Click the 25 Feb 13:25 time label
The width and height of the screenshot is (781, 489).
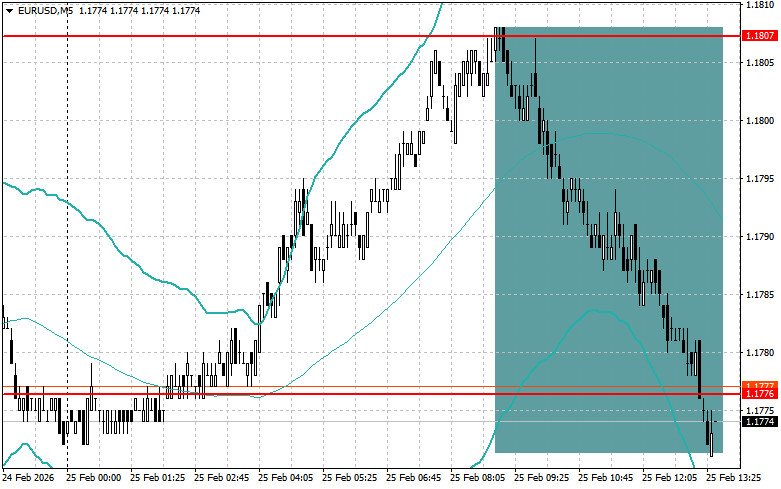coord(734,478)
